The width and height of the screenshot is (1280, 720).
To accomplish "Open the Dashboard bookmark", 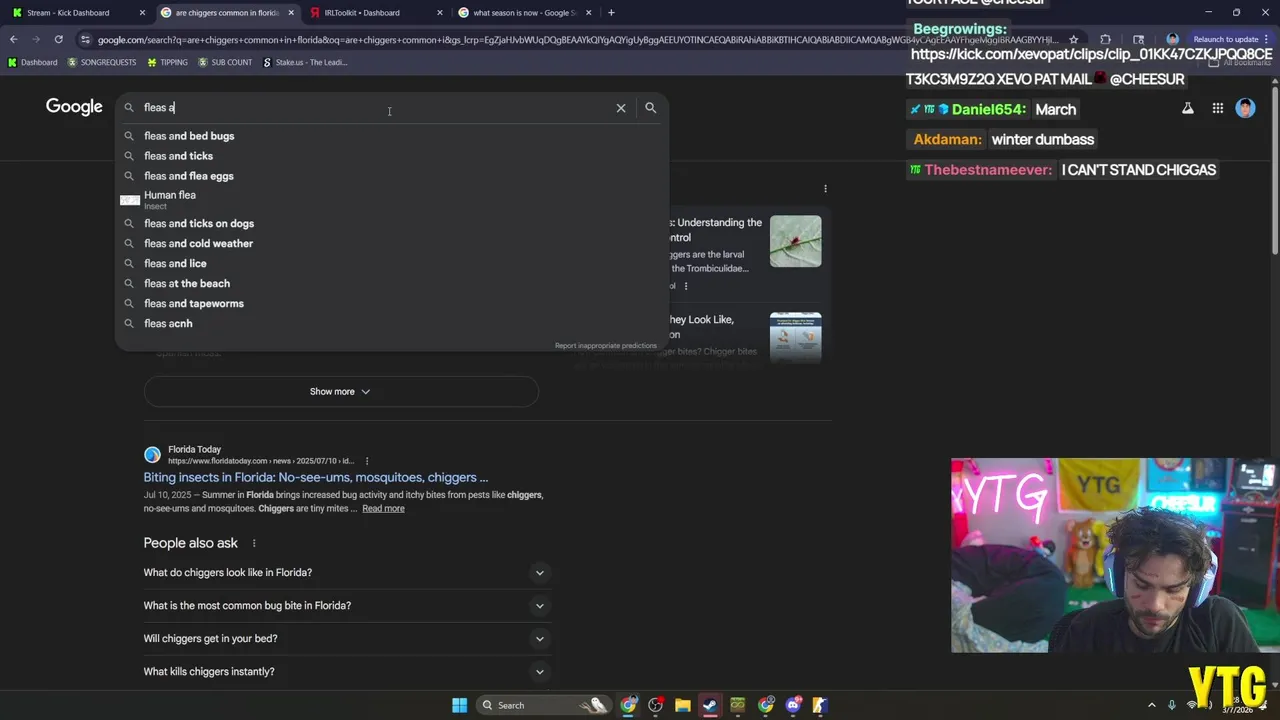I will click(x=33, y=62).
